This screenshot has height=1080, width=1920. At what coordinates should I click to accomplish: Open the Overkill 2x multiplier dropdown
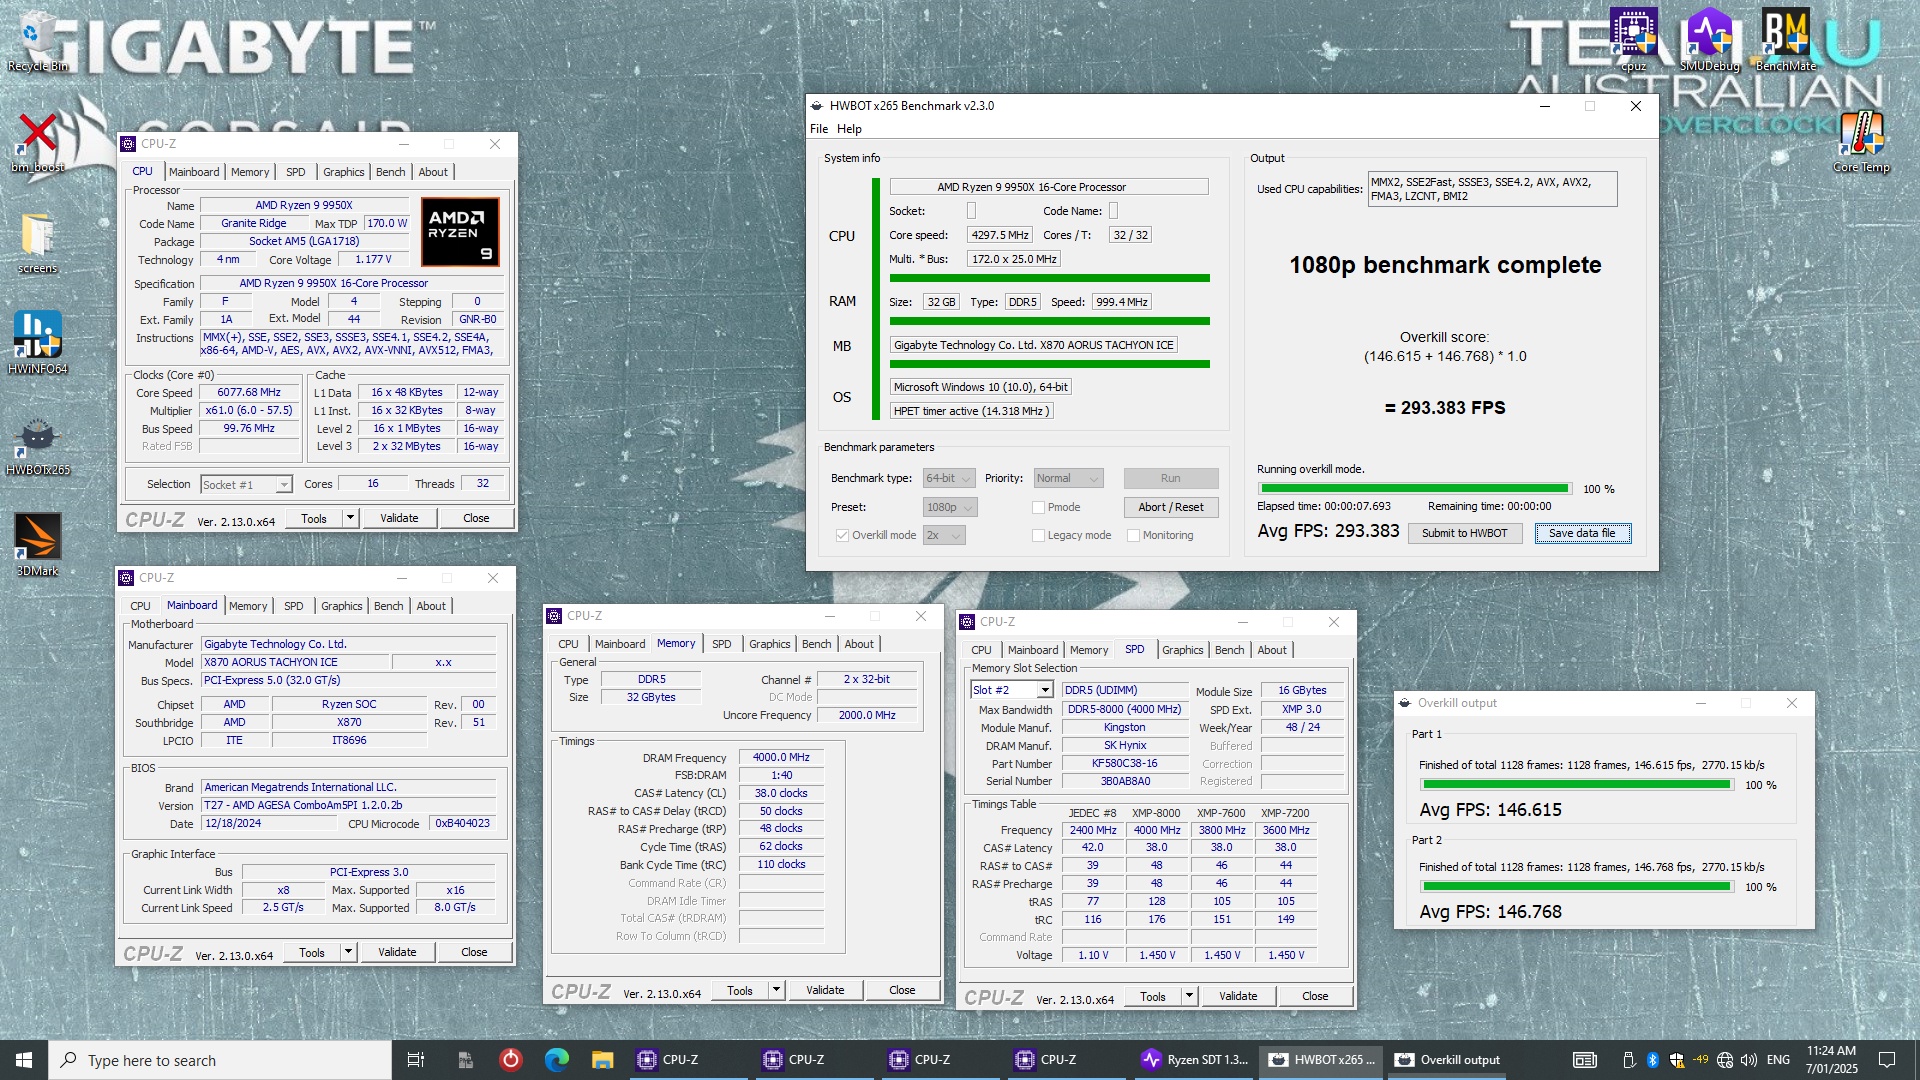coord(944,535)
